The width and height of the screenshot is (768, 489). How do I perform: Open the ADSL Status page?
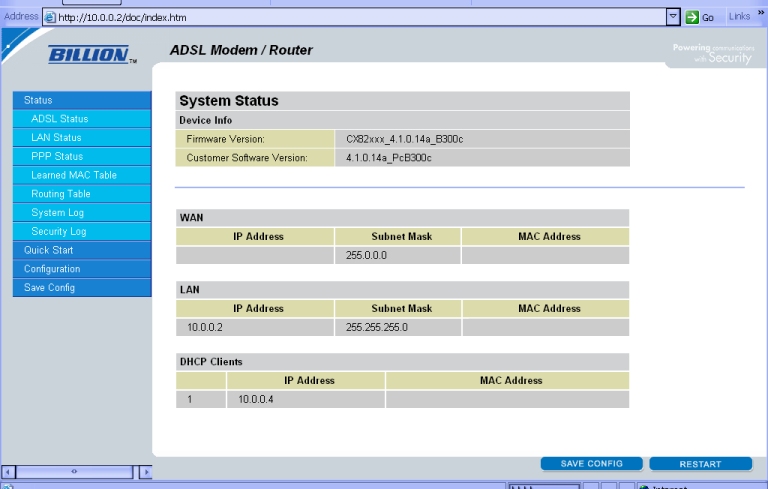[x=82, y=119]
